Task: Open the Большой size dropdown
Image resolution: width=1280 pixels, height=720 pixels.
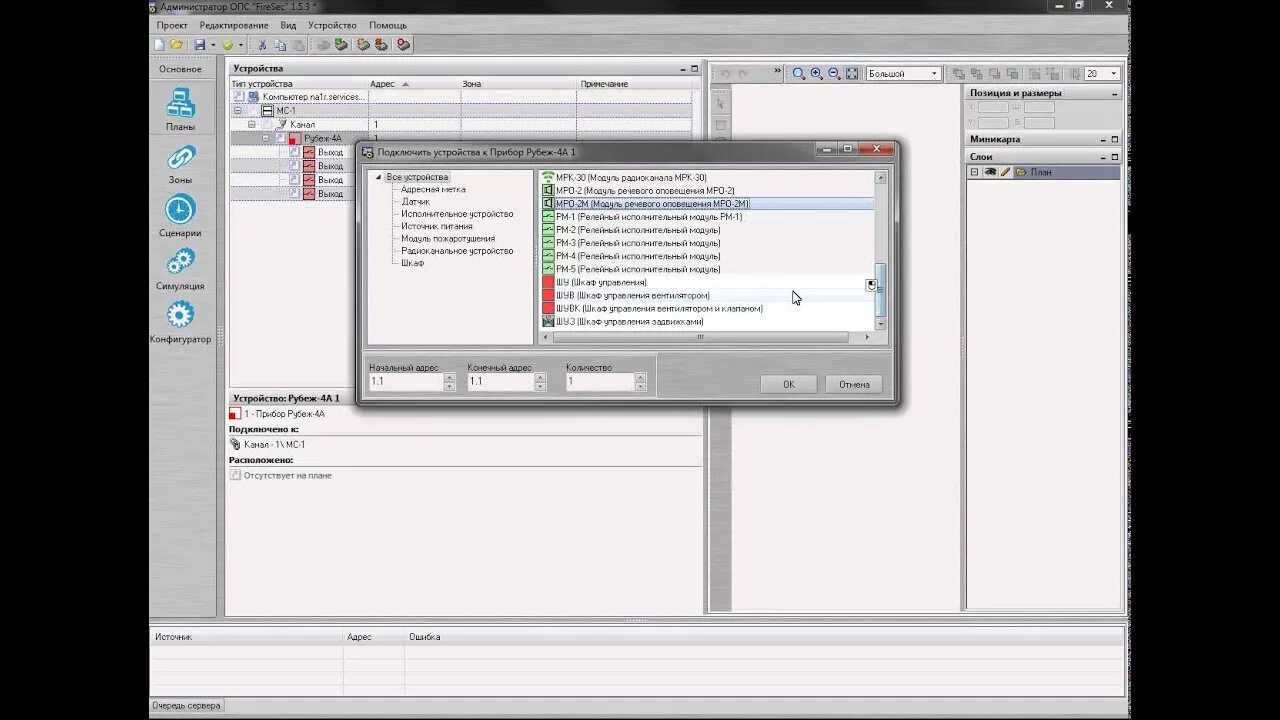Action: pyautogui.click(x=936, y=73)
